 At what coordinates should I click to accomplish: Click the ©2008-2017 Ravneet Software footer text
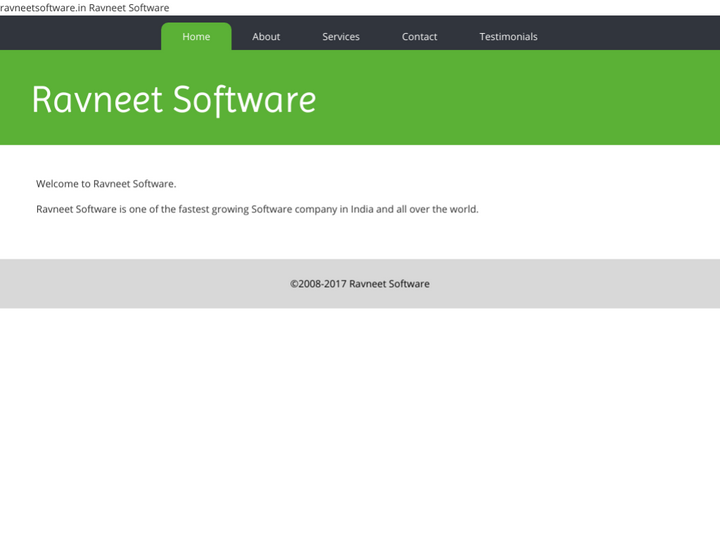pos(360,284)
